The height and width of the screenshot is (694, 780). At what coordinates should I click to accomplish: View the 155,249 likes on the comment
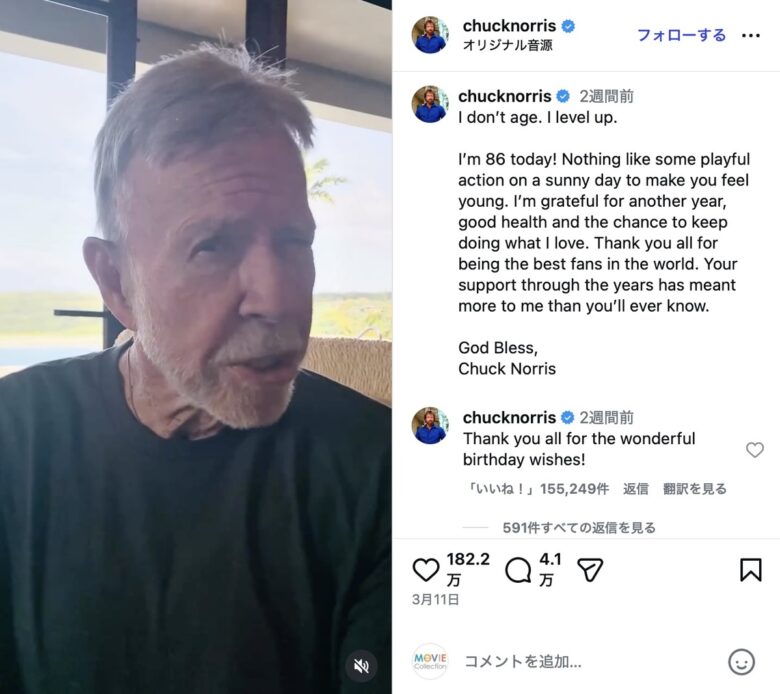coord(537,489)
